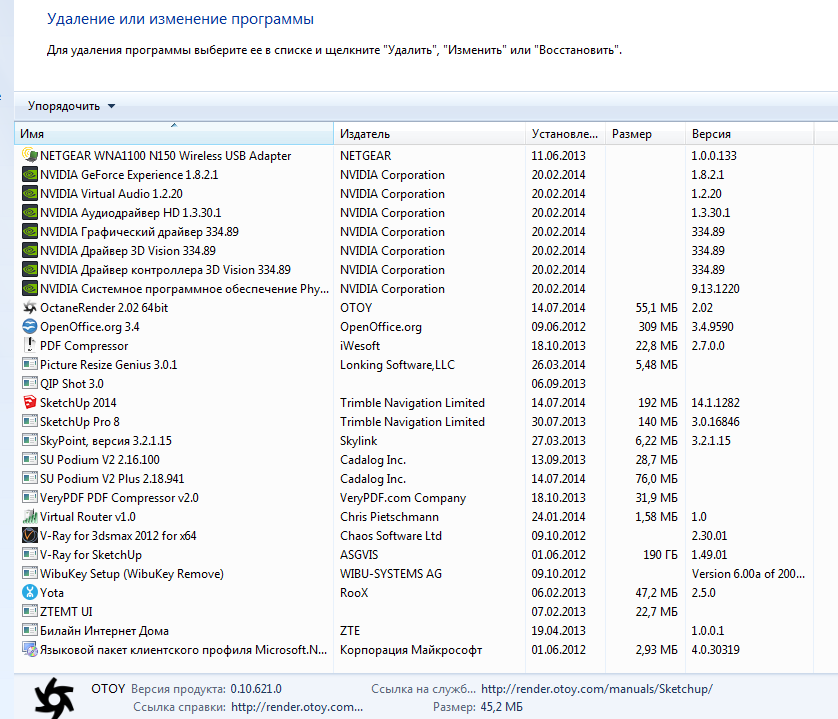The image size is (838, 719).
Task: Click the install date 24.01.2014
Action: [558, 517]
